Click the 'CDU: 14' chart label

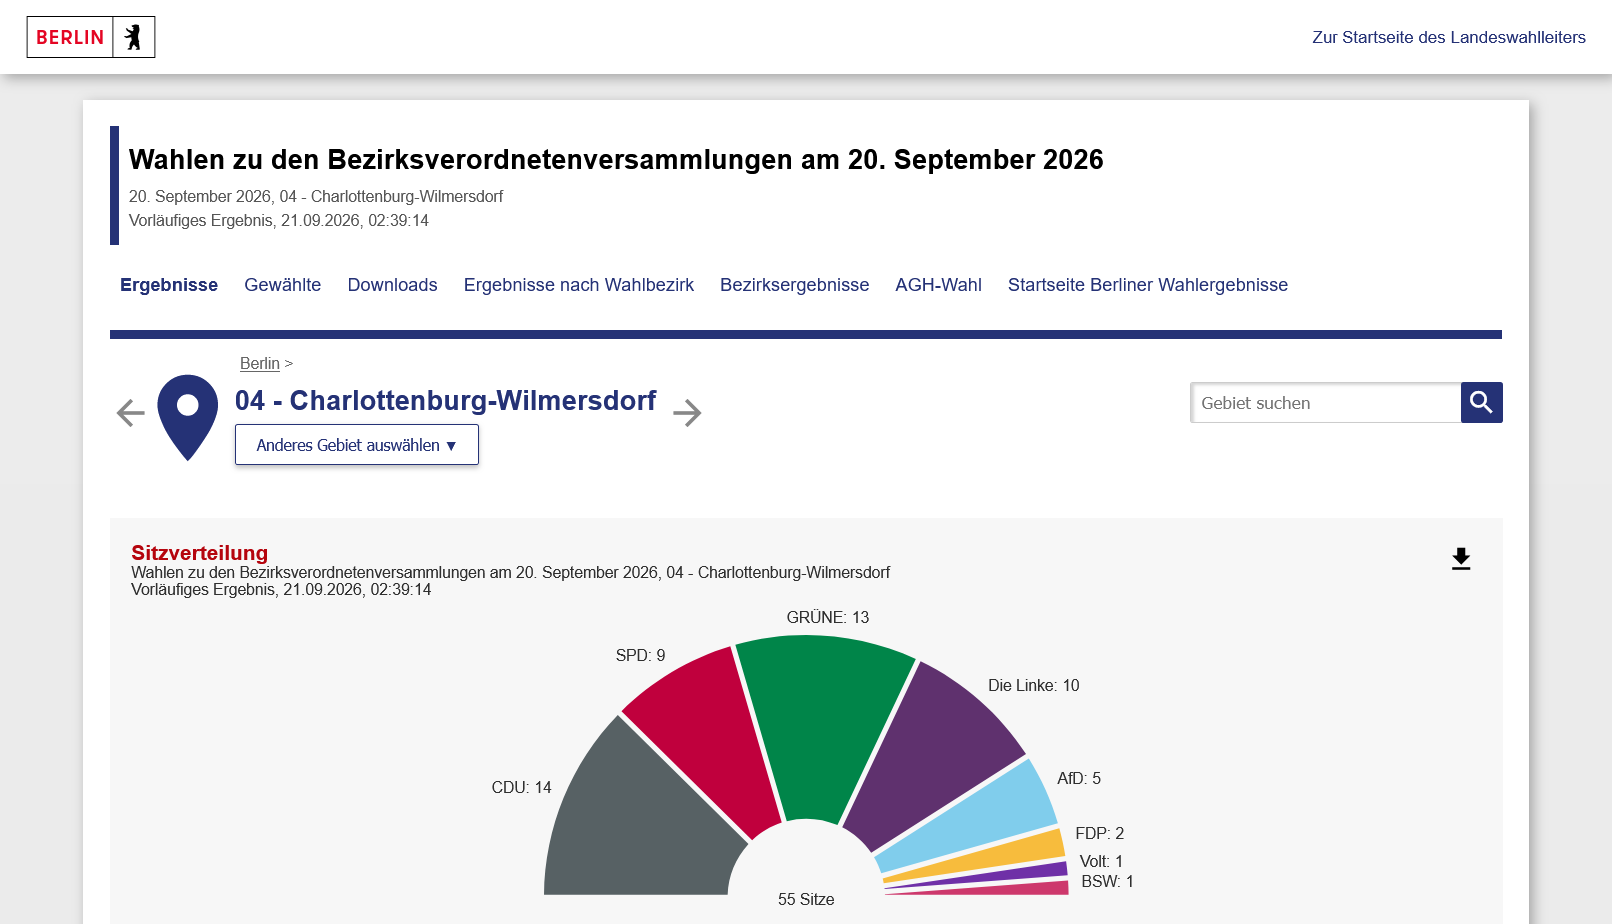point(522,788)
